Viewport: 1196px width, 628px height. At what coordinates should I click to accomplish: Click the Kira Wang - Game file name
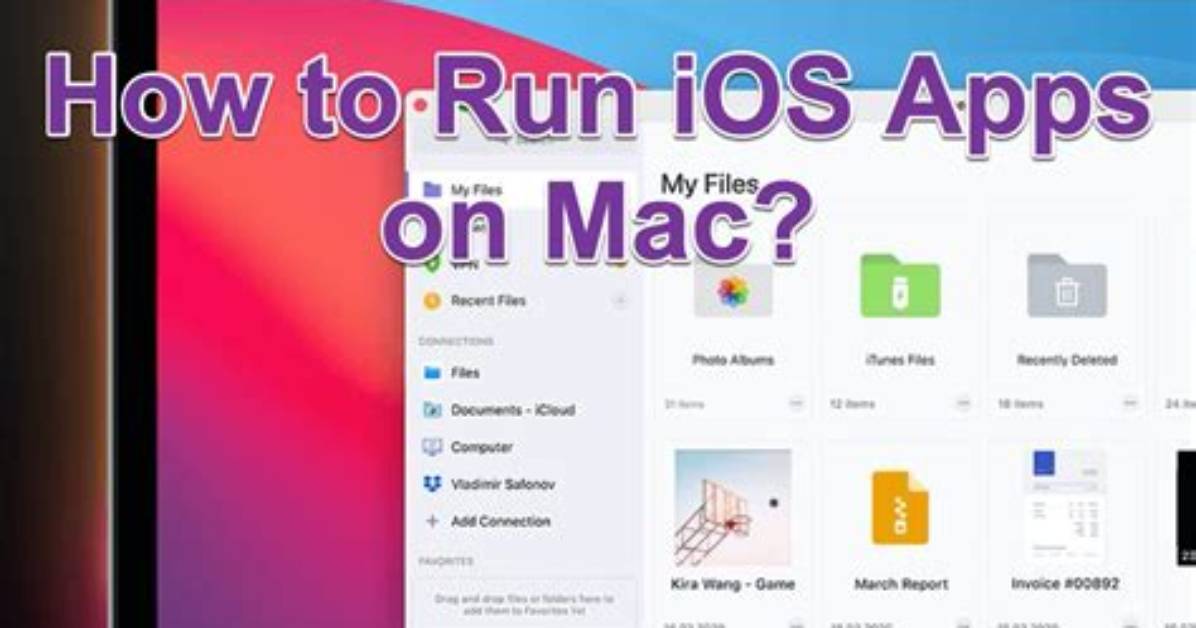[x=733, y=584]
